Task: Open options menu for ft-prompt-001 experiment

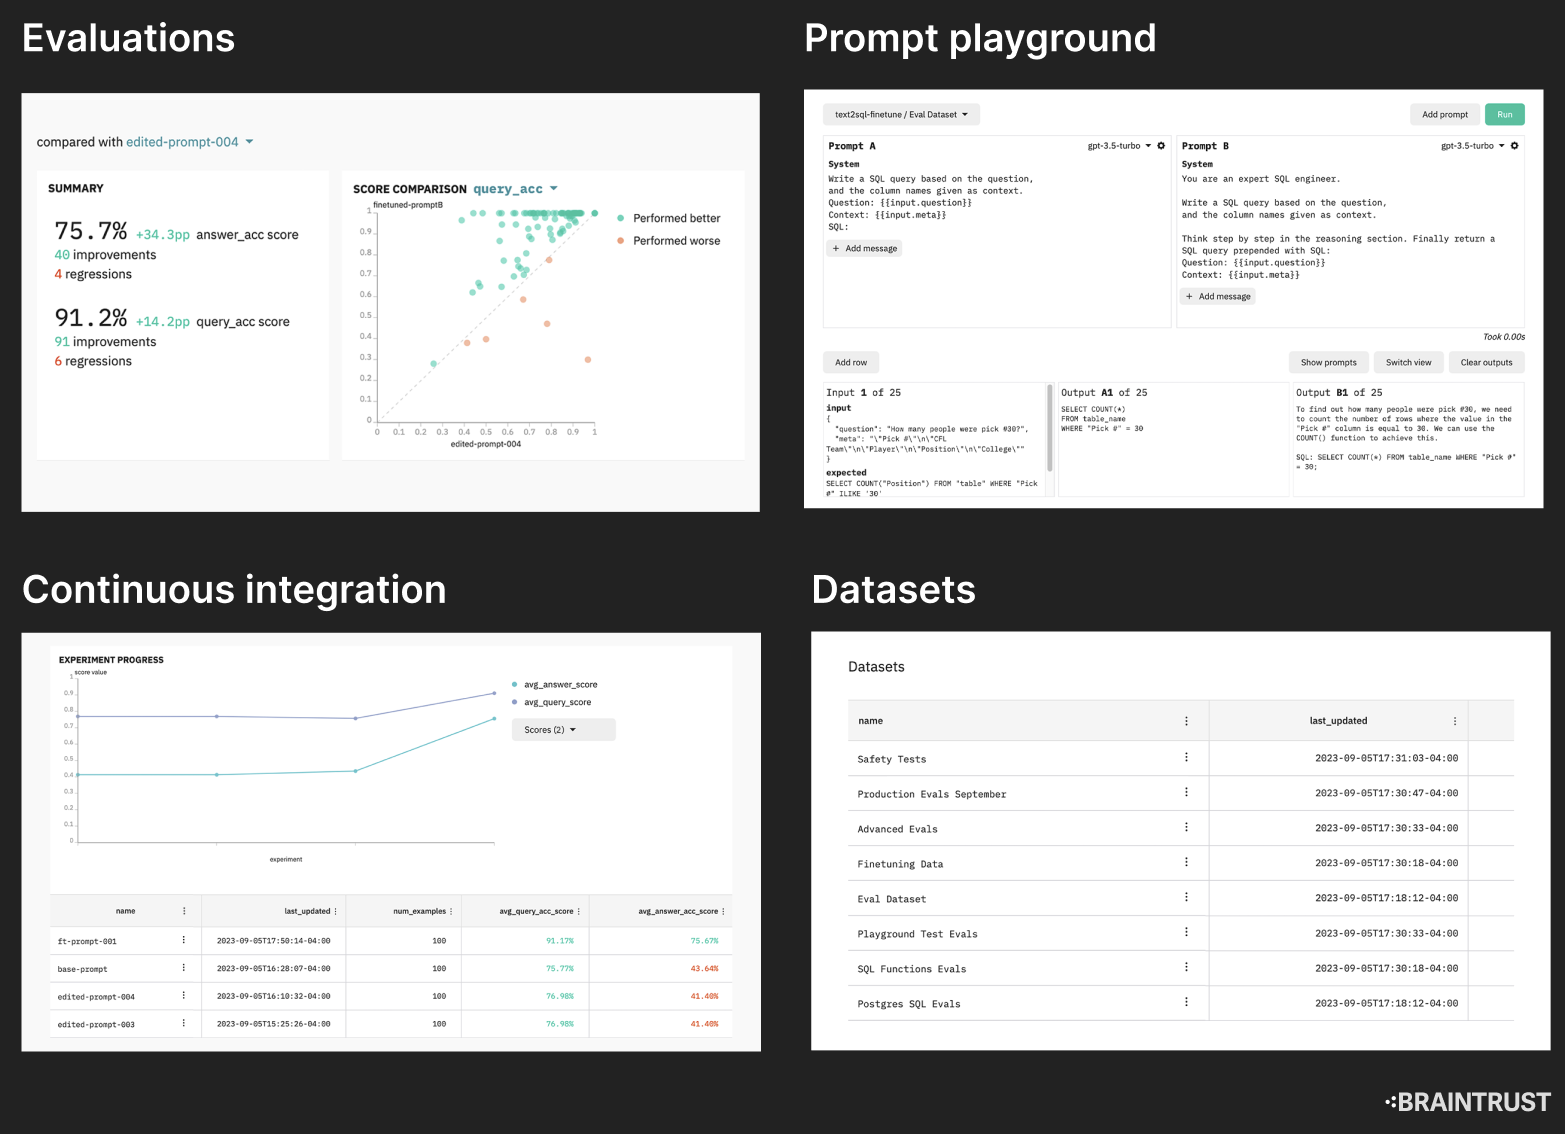Action: pyautogui.click(x=183, y=940)
